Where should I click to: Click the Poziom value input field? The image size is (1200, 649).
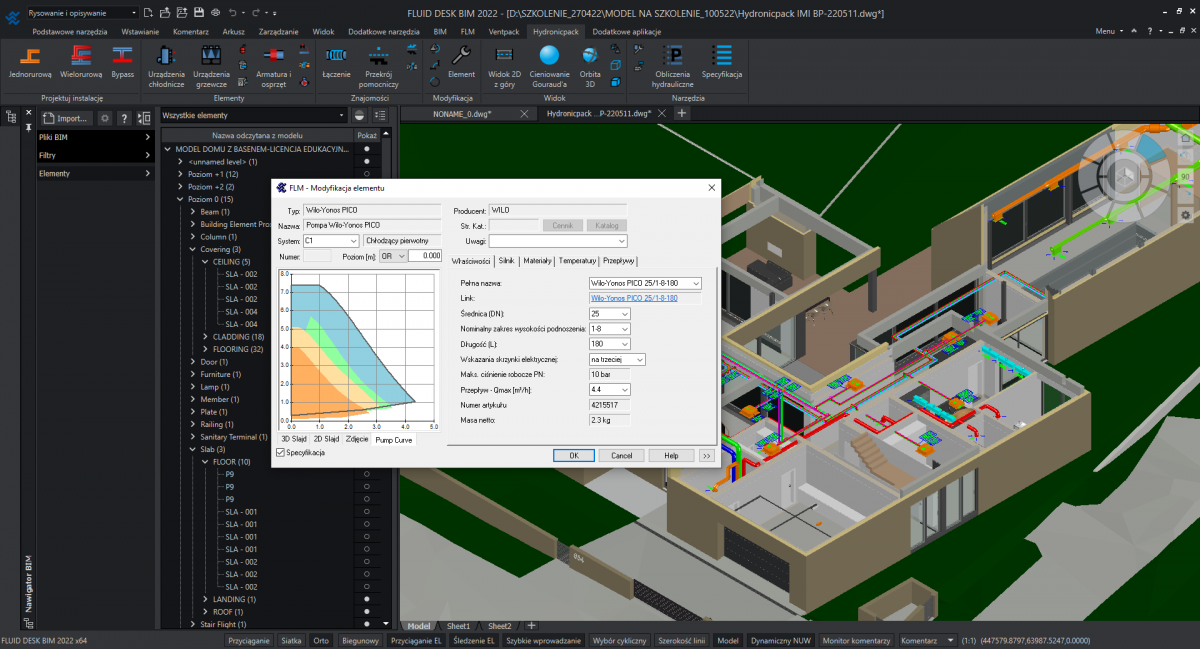point(425,256)
